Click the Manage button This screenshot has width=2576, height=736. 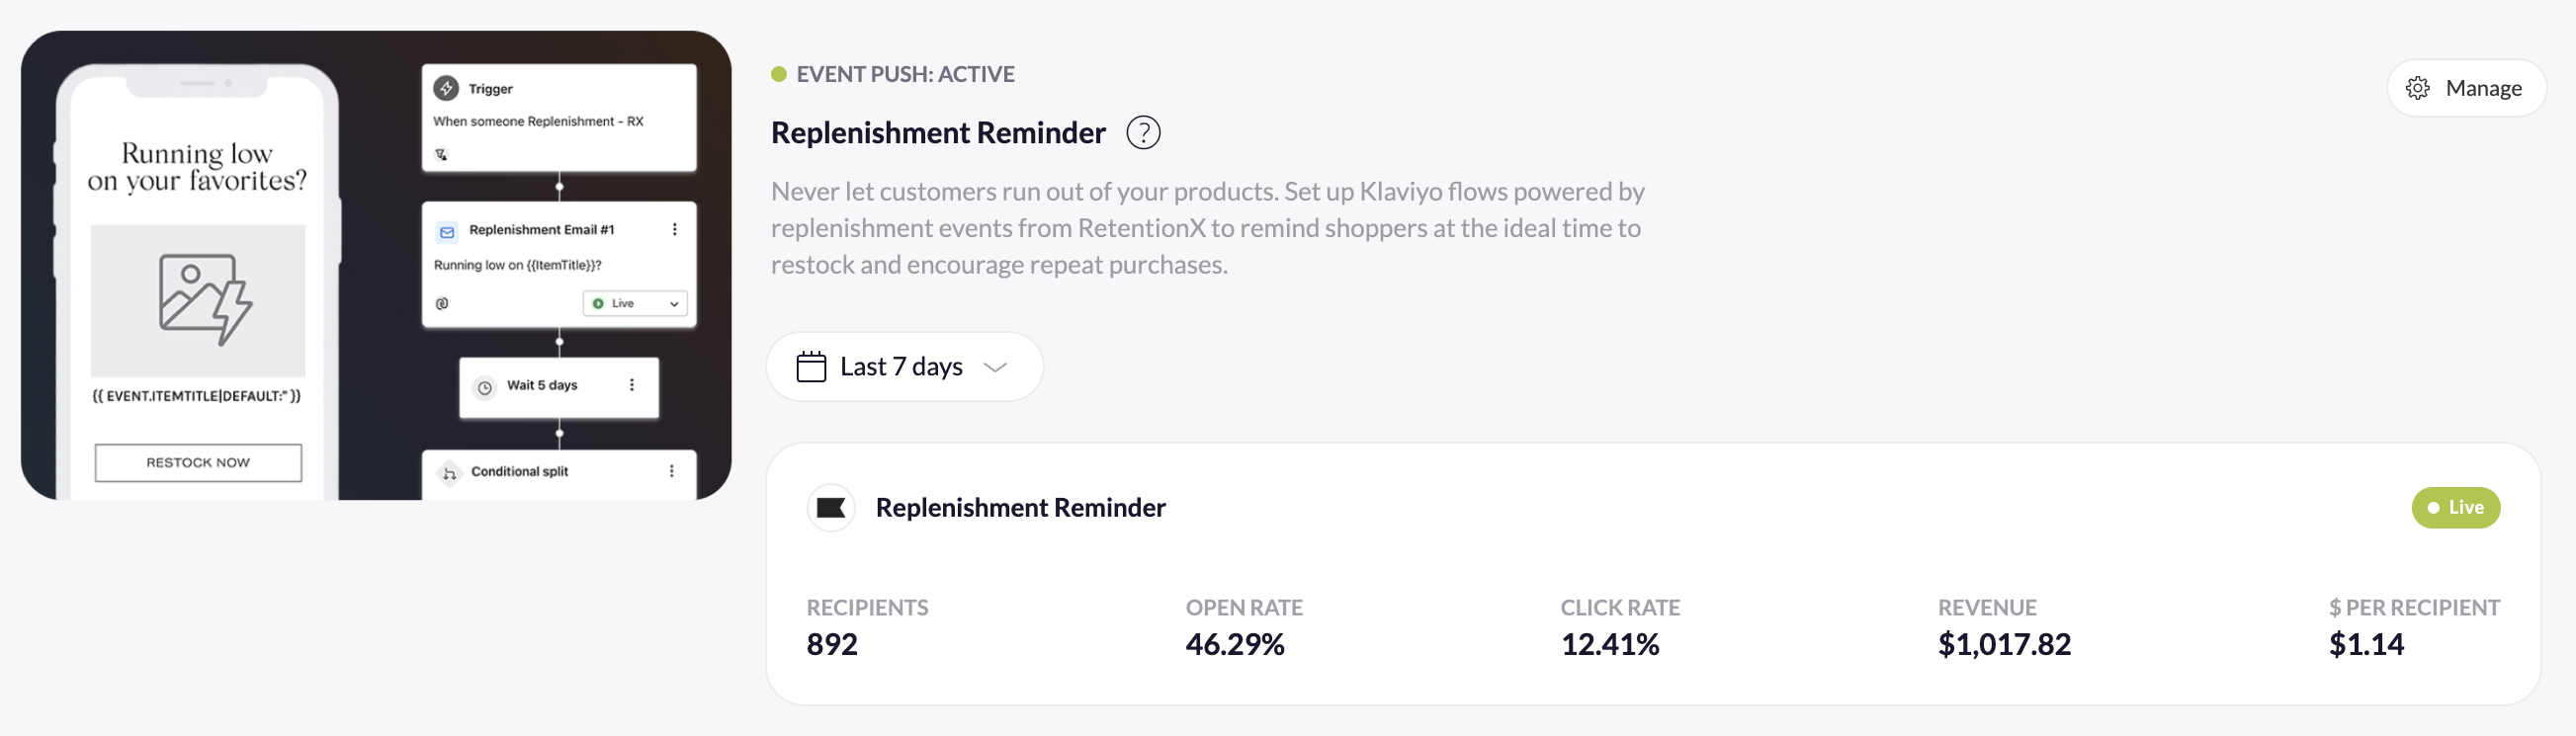(x=2466, y=88)
